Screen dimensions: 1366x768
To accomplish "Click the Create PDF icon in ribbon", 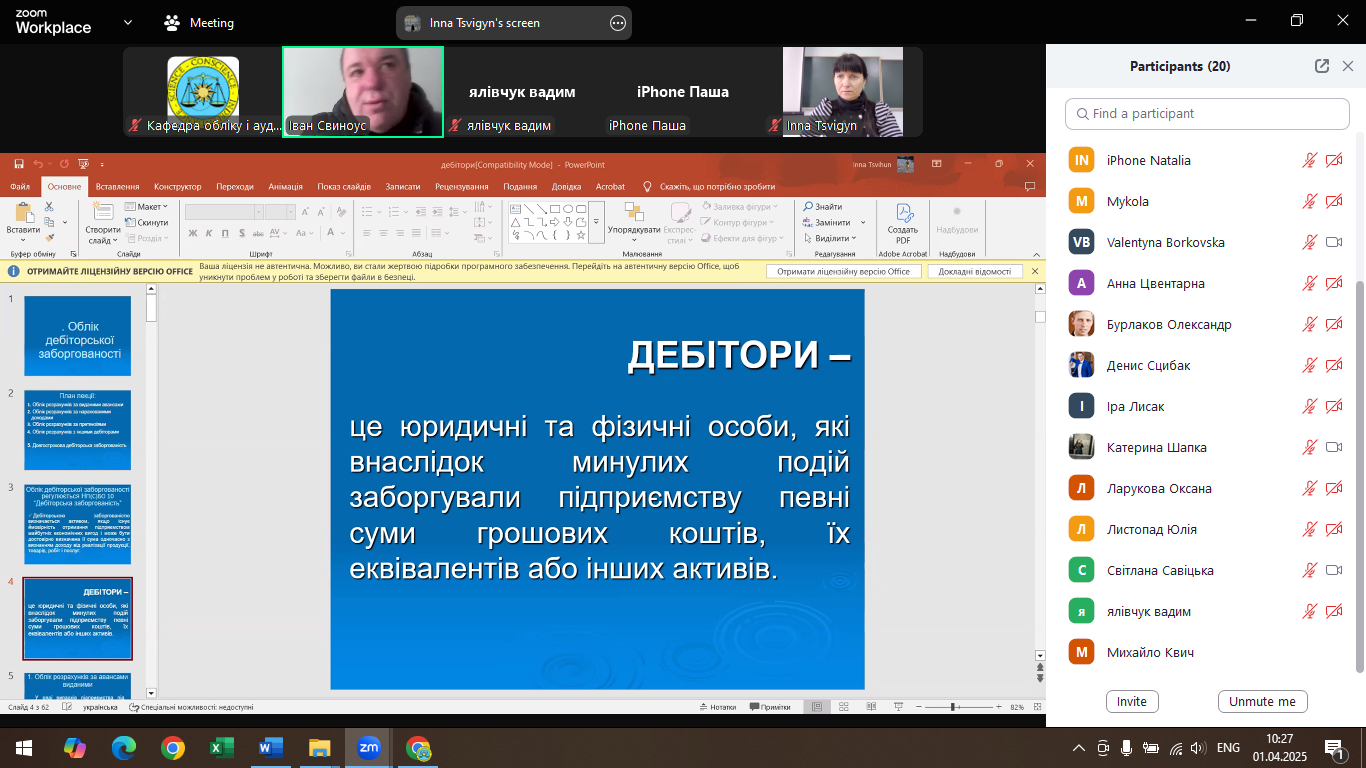I will (x=903, y=216).
